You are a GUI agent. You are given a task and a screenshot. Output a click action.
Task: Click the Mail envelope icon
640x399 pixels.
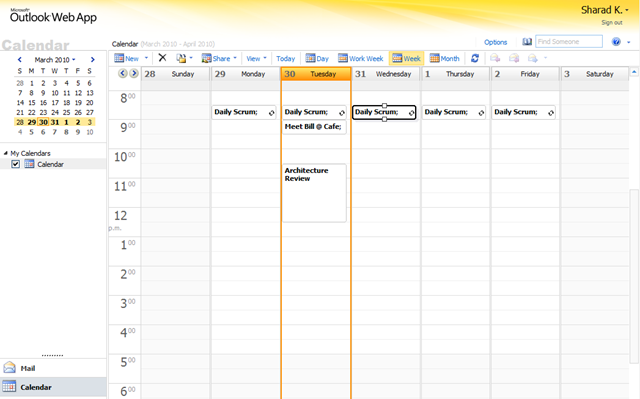click(9, 368)
